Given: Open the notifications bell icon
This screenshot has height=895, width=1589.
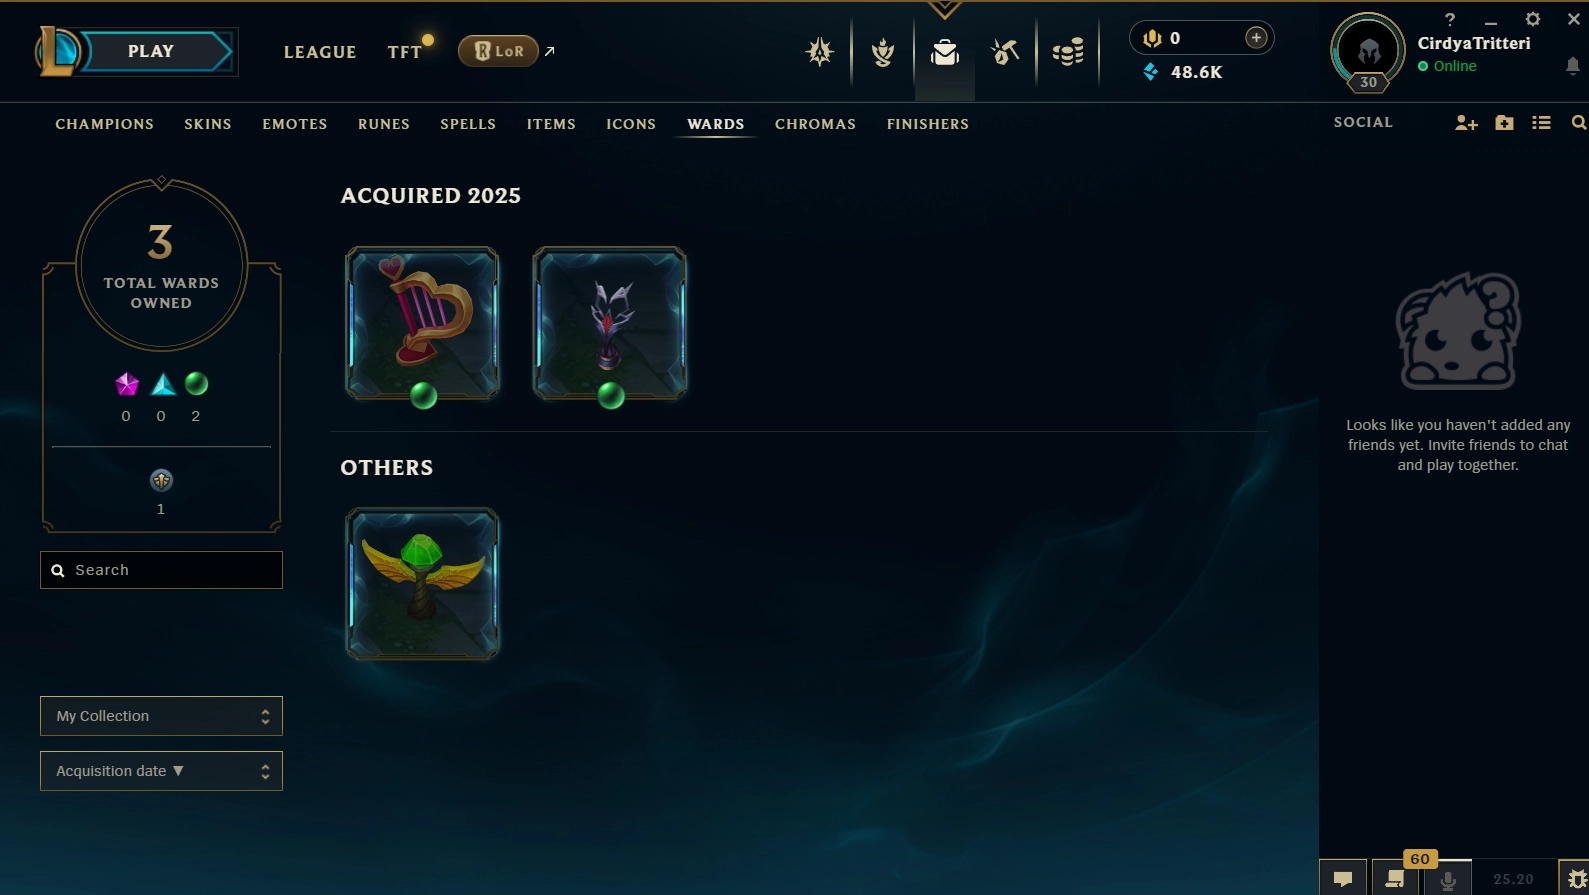Looking at the screenshot, I should [x=1572, y=66].
